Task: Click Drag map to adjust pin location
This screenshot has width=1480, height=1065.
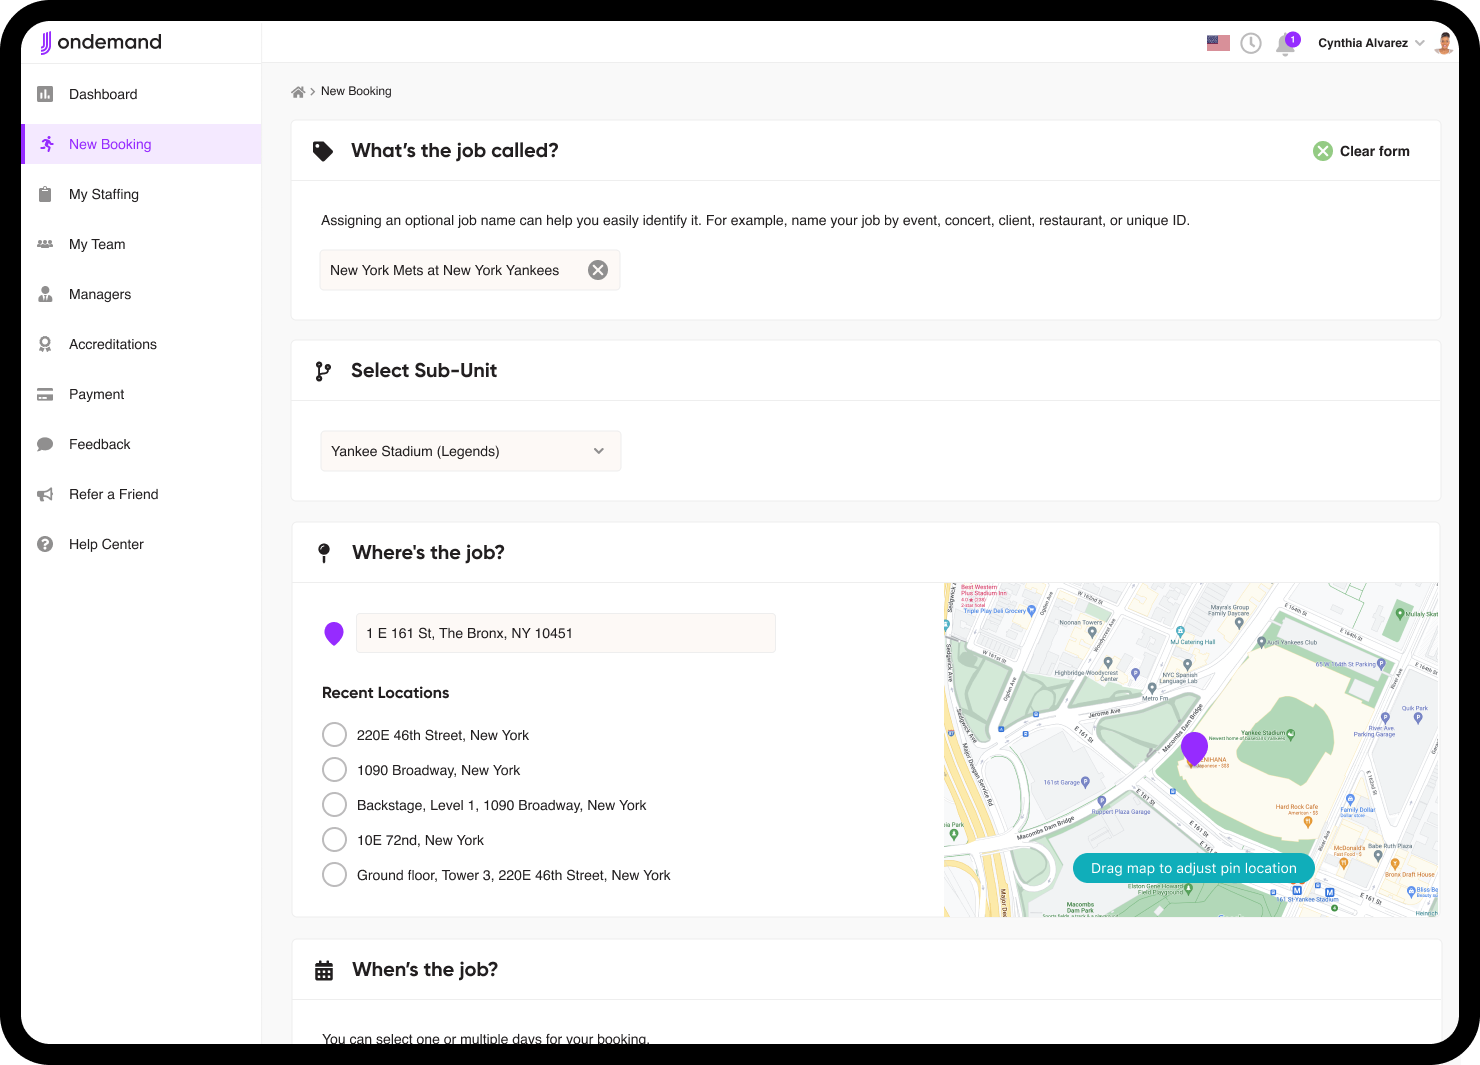Action: click(x=1192, y=868)
